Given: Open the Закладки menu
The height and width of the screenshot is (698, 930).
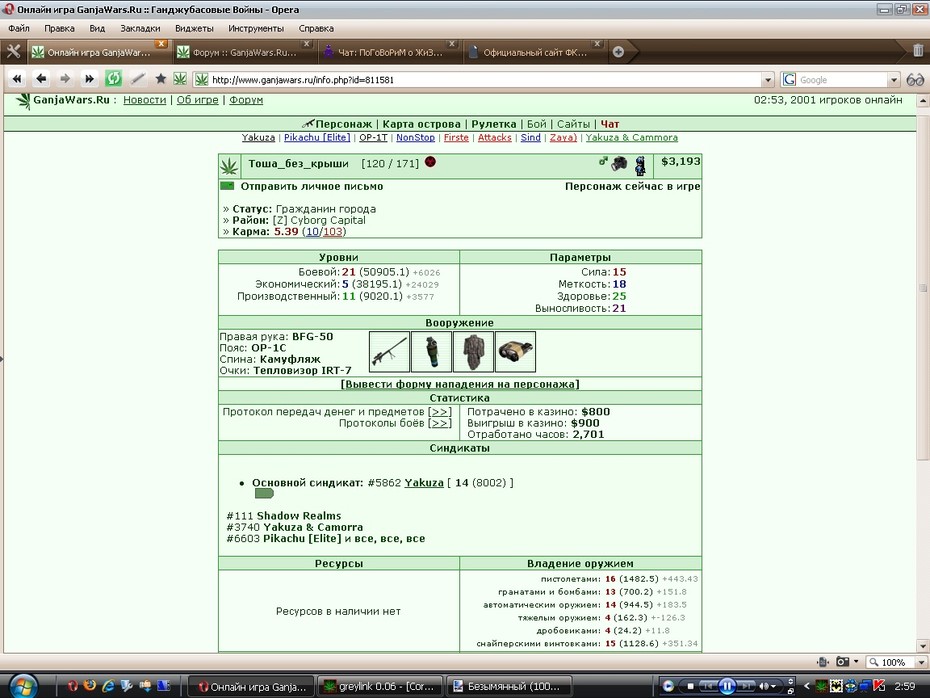Looking at the screenshot, I should coord(140,28).
